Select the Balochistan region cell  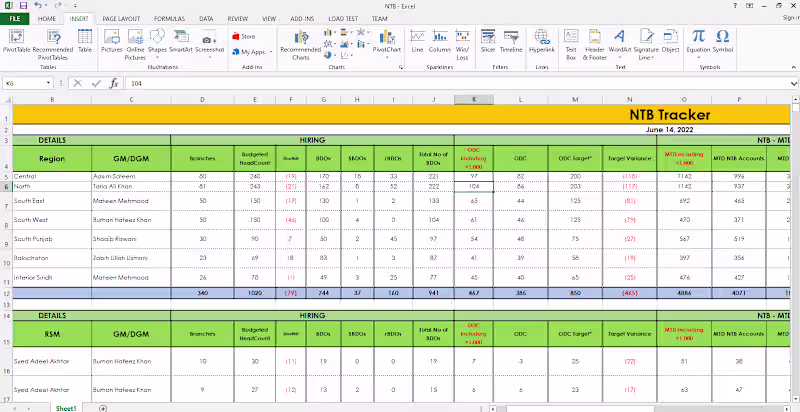pyautogui.click(x=52, y=259)
